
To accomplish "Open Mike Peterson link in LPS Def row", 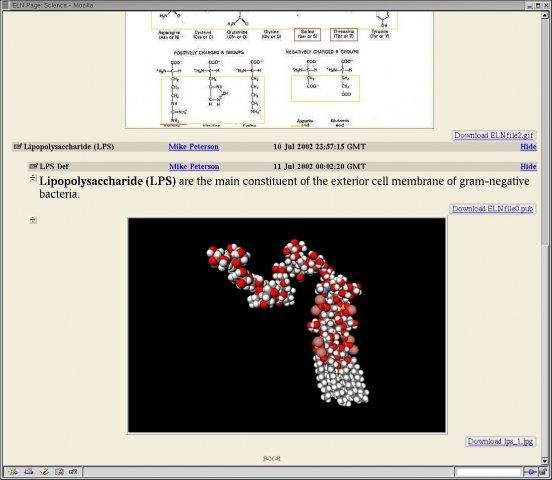I will 194,166.
